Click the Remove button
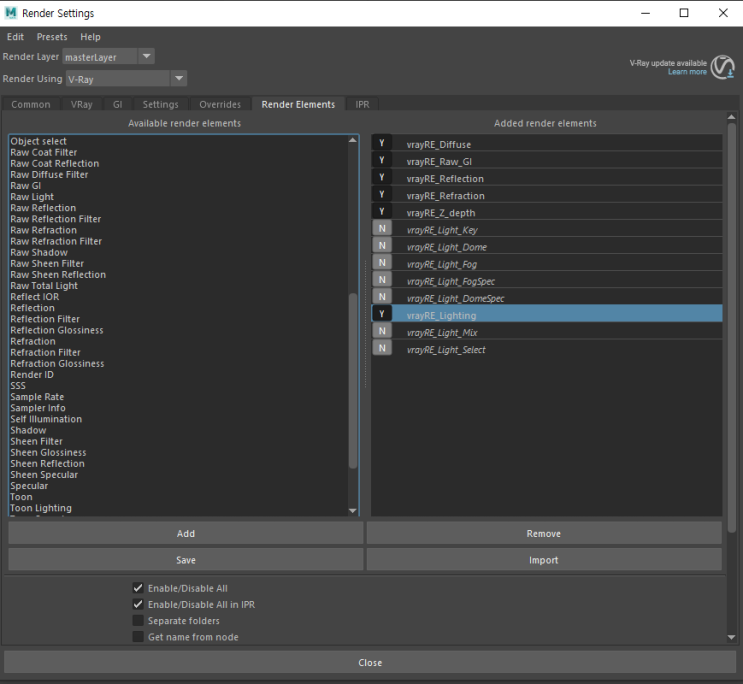Viewport: 743px width, 684px height. [543, 534]
